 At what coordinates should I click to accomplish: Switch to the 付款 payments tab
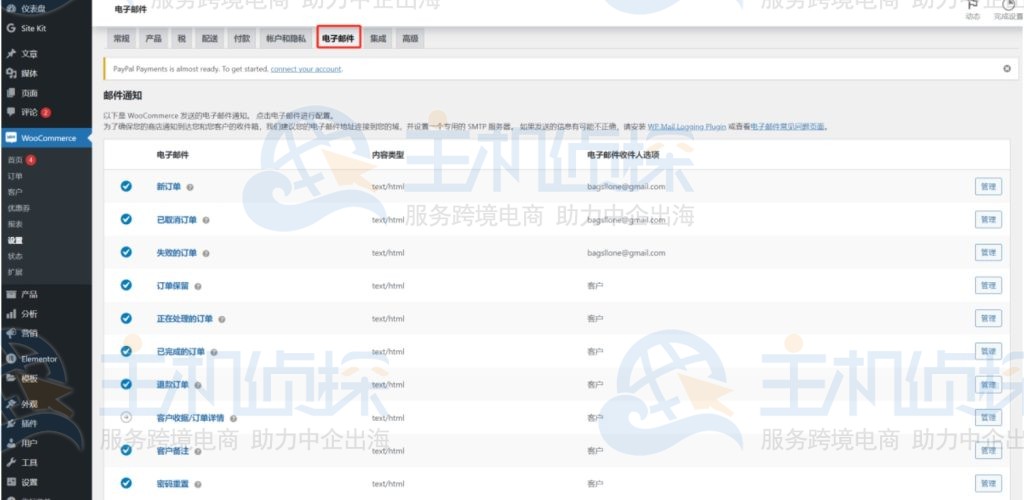[x=242, y=39]
